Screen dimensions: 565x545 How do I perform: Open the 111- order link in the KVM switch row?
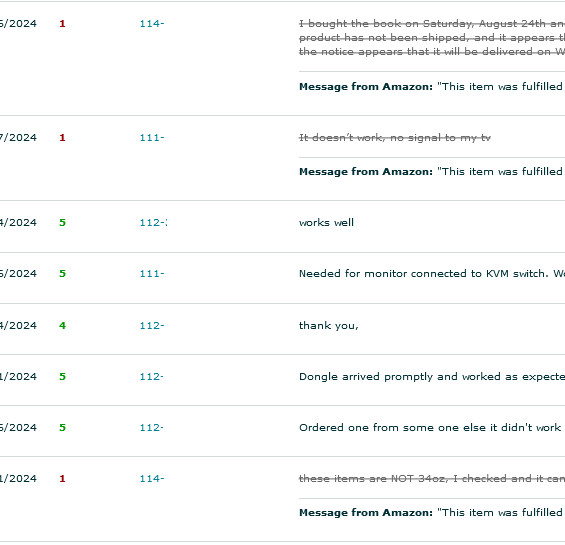152,274
